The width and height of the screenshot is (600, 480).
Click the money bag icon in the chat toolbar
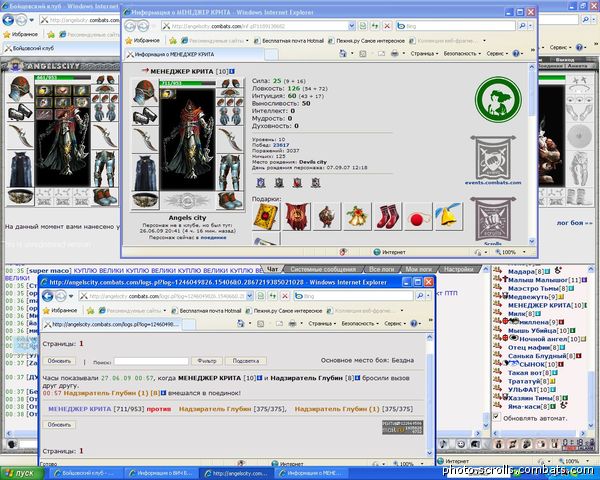click(499, 444)
